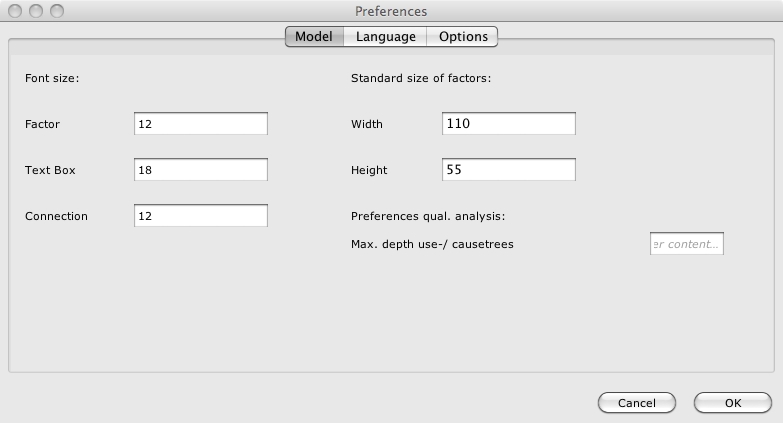The width and height of the screenshot is (783, 423).
Task: Close the Preferences window
Action: point(17,11)
